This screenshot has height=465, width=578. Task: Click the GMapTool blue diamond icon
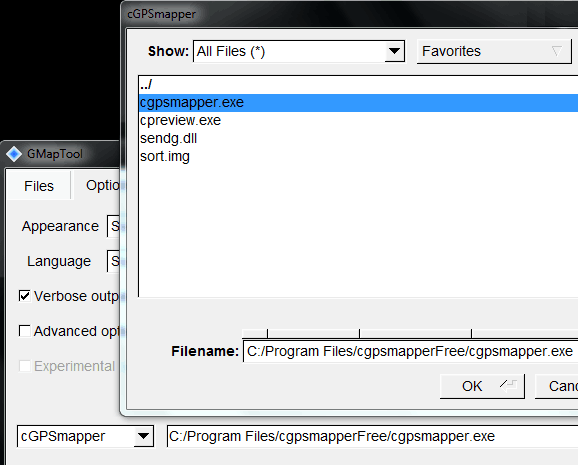click(14, 154)
